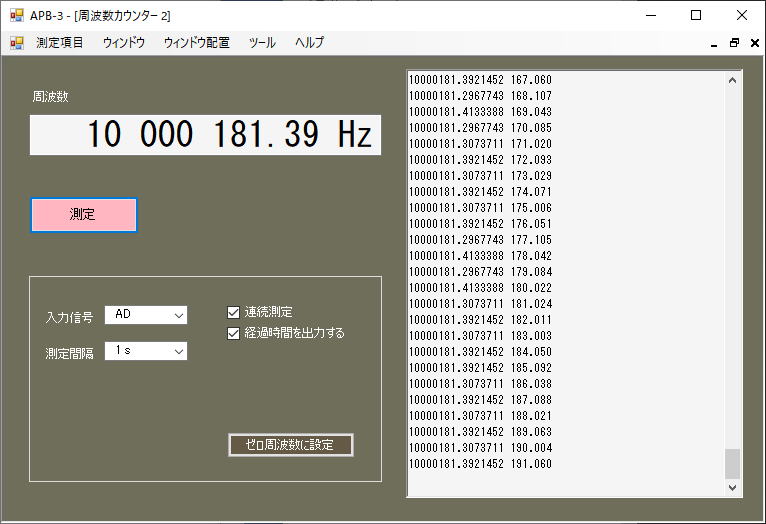
Task: Open the 測定間隔 1 s dropdown
Action: click(x=146, y=351)
